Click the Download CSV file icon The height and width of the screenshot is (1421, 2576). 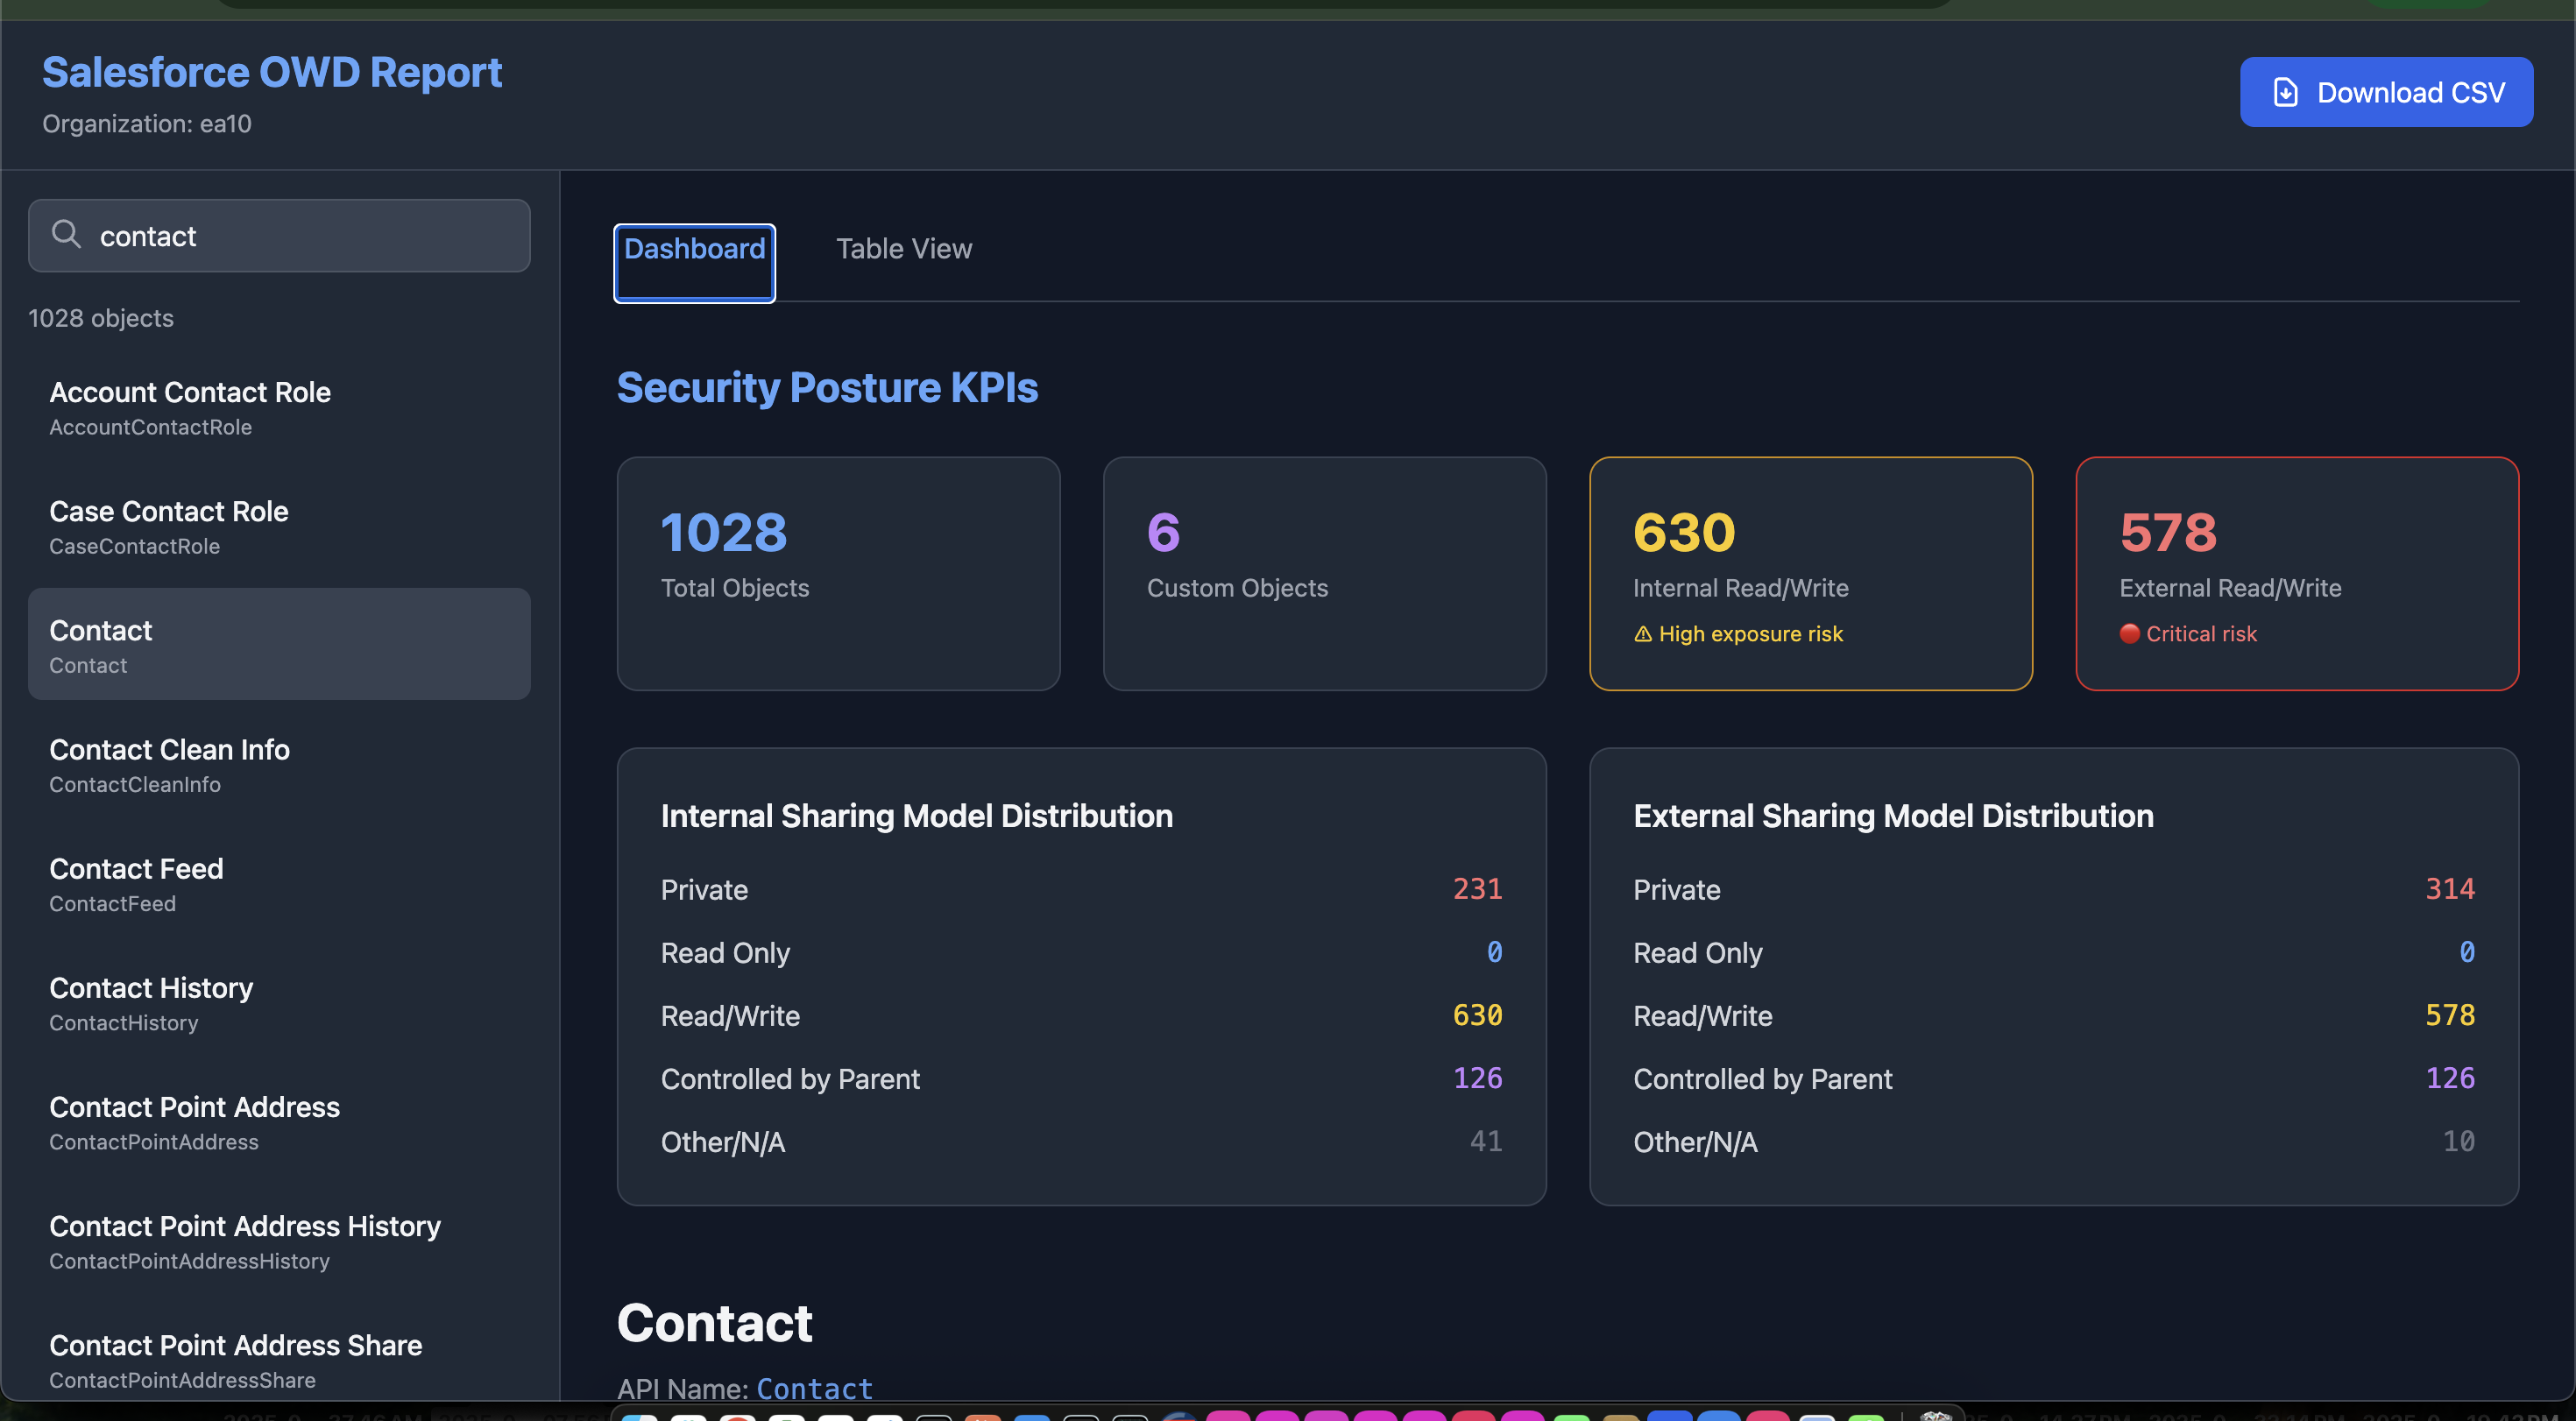(2285, 92)
